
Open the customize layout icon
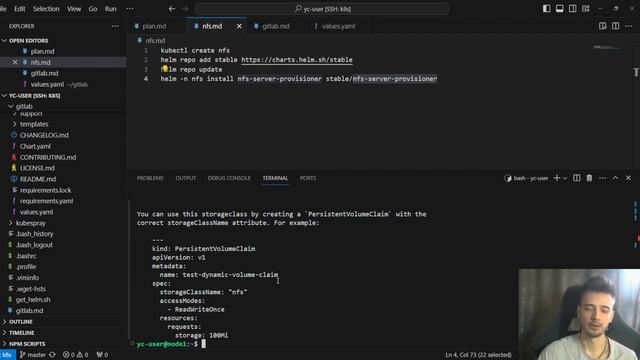(586, 9)
